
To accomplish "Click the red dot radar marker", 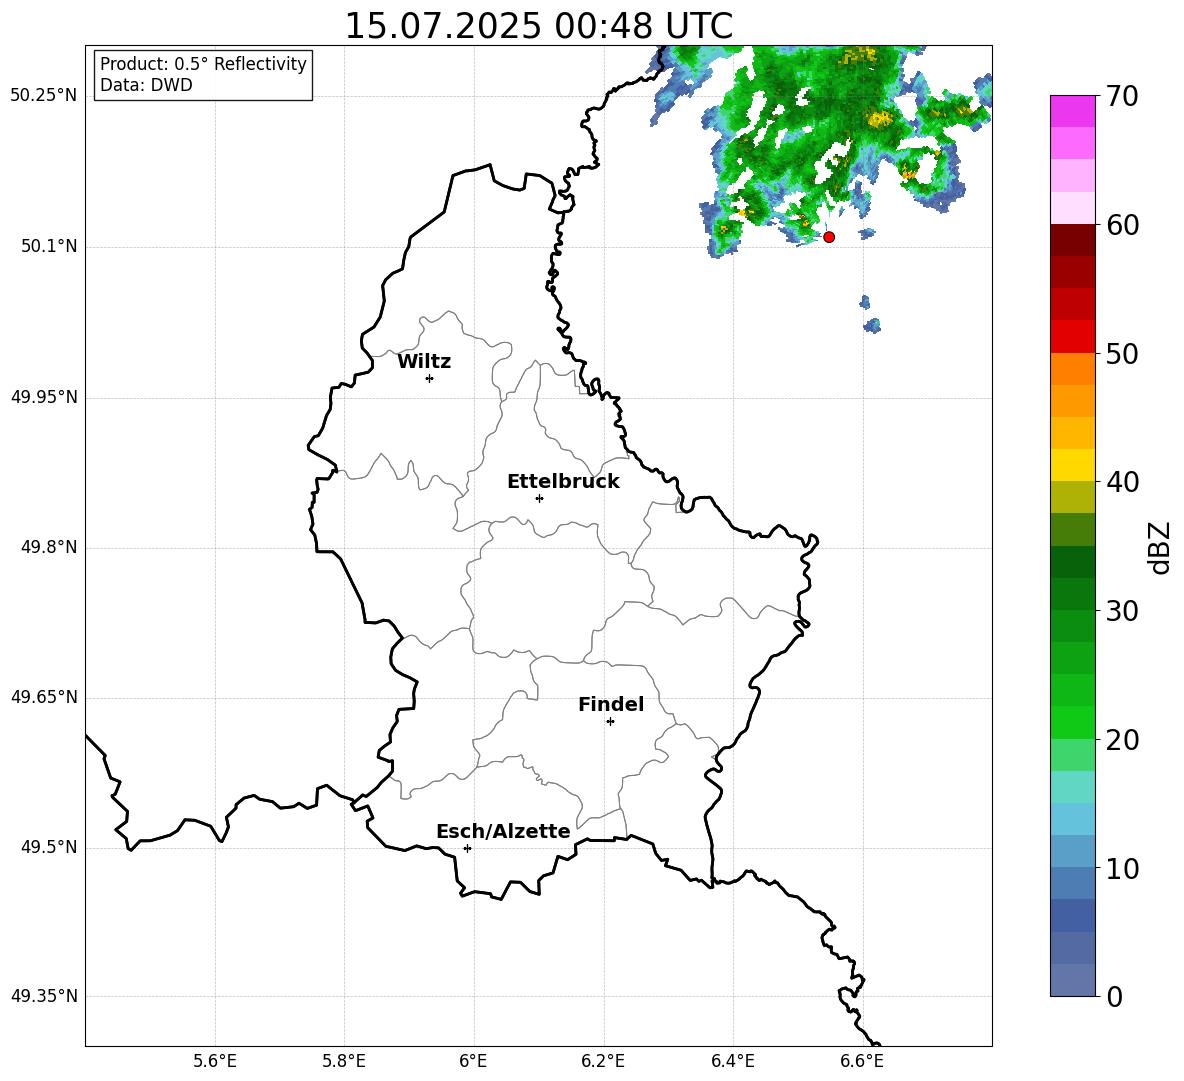I will [829, 237].
